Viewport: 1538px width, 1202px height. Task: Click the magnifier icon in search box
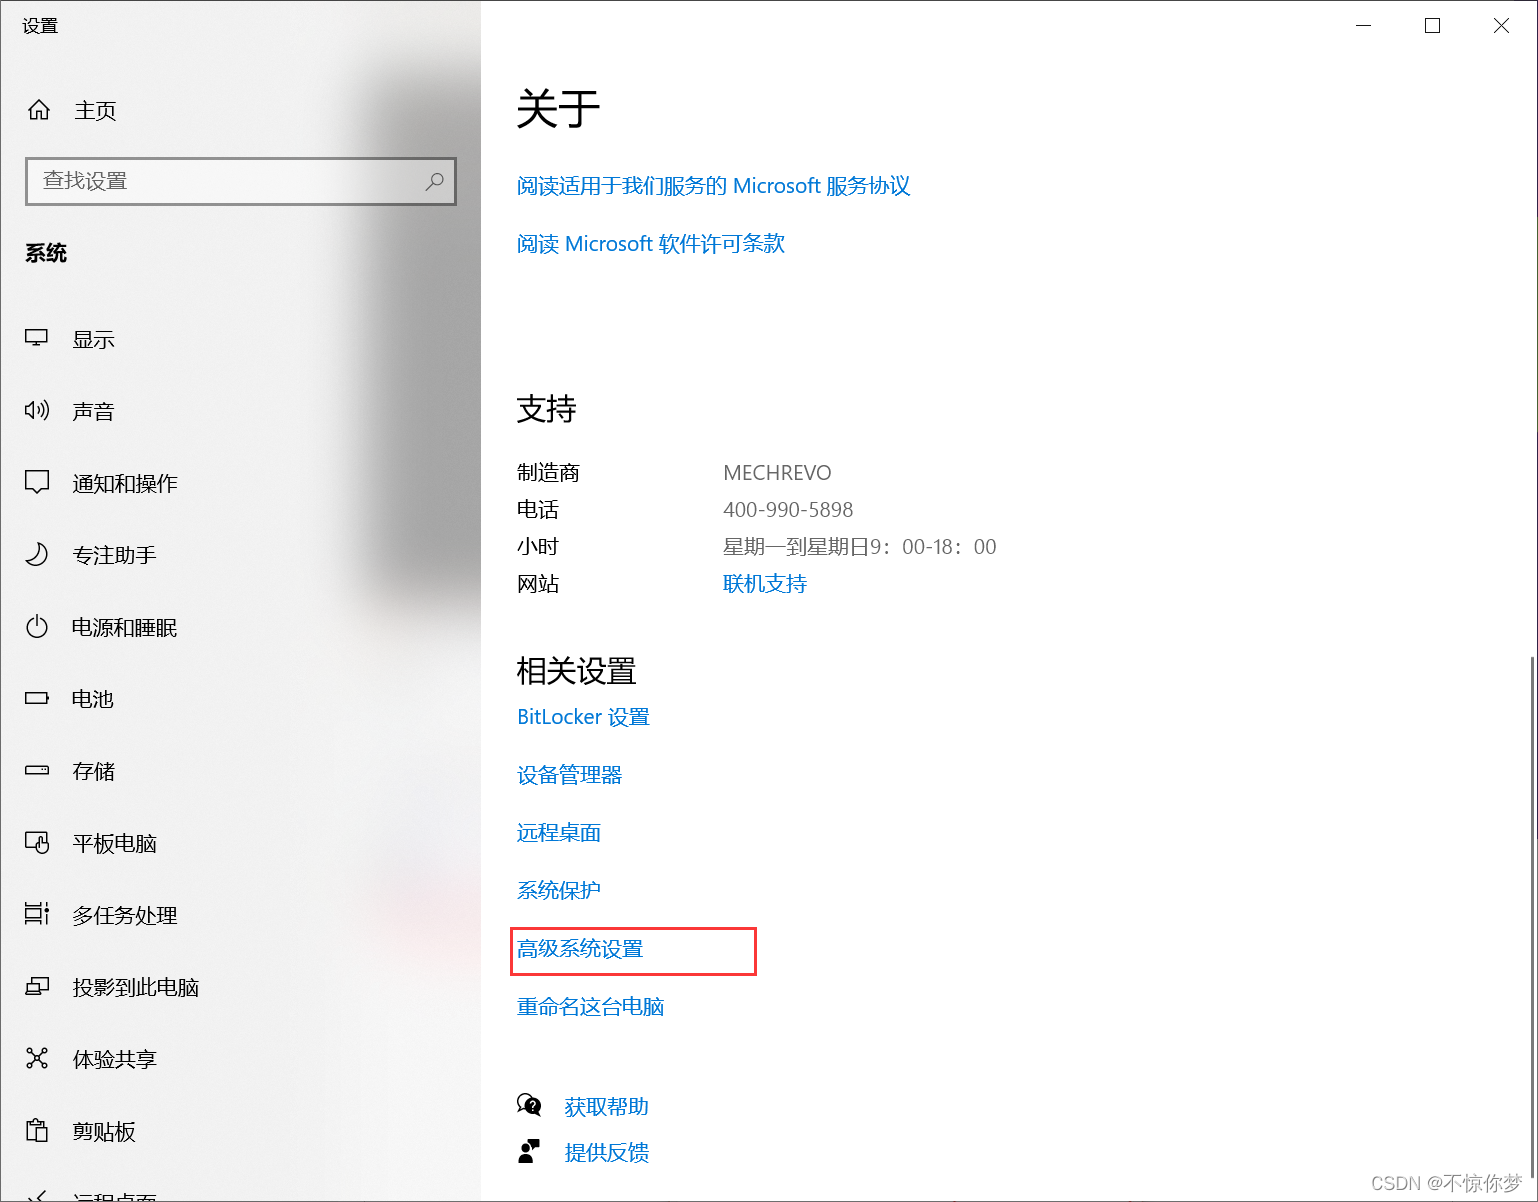(x=434, y=181)
